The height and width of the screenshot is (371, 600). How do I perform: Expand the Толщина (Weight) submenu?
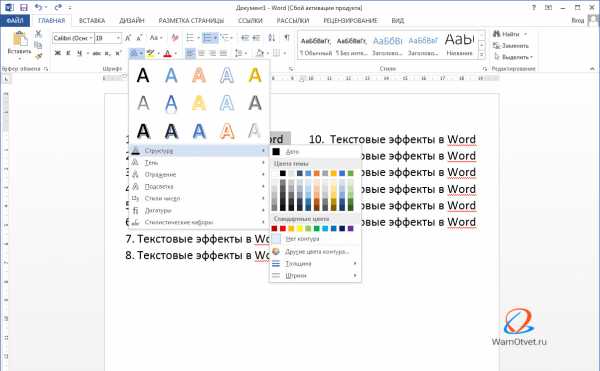(315, 264)
